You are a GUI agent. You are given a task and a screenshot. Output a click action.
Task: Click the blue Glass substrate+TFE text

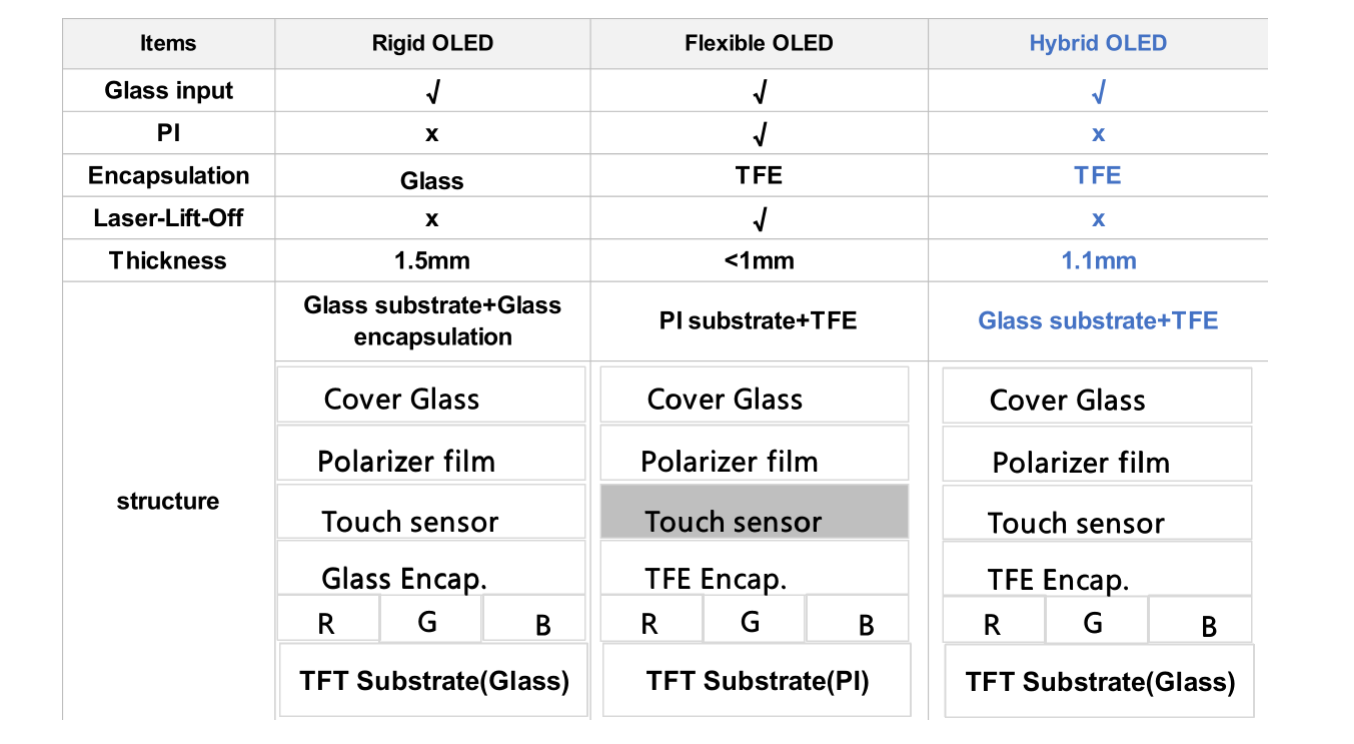pyautogui.click(x=1098, y=321)
